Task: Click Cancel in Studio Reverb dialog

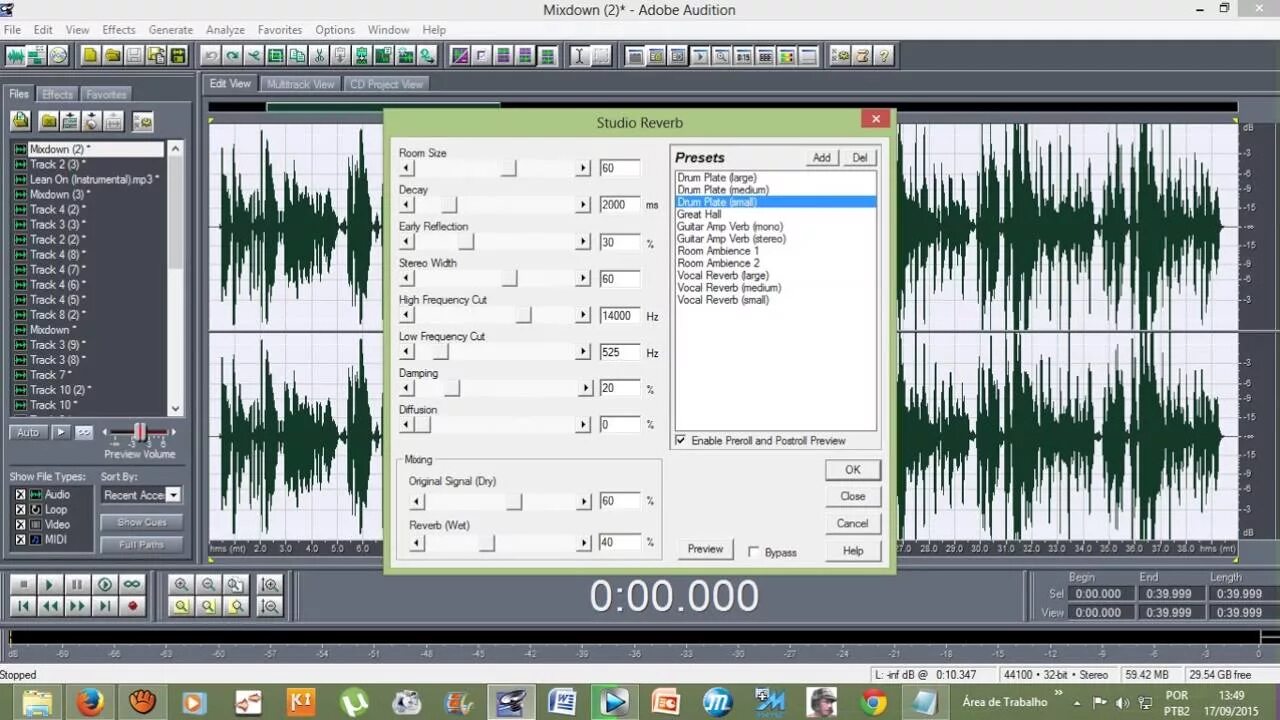Action: (852, 523)
